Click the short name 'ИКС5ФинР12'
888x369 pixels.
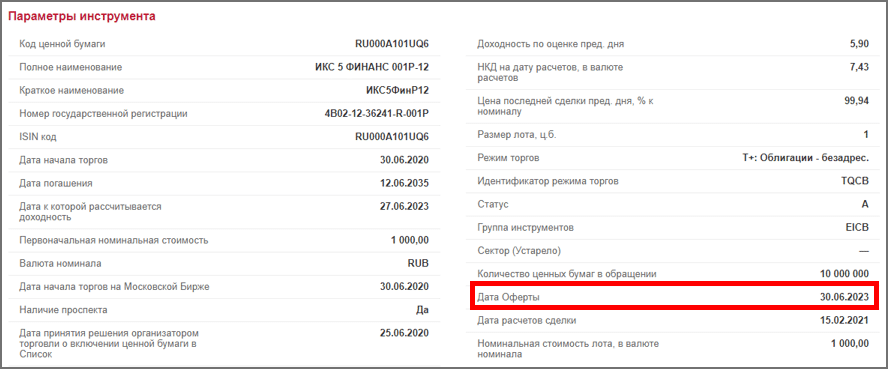tap(398, 91)
